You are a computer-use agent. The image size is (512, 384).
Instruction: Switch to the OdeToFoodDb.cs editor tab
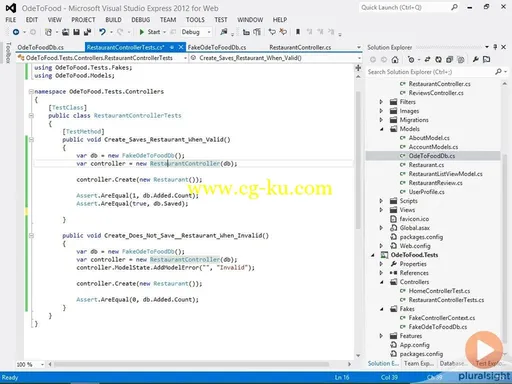(40, 47)
